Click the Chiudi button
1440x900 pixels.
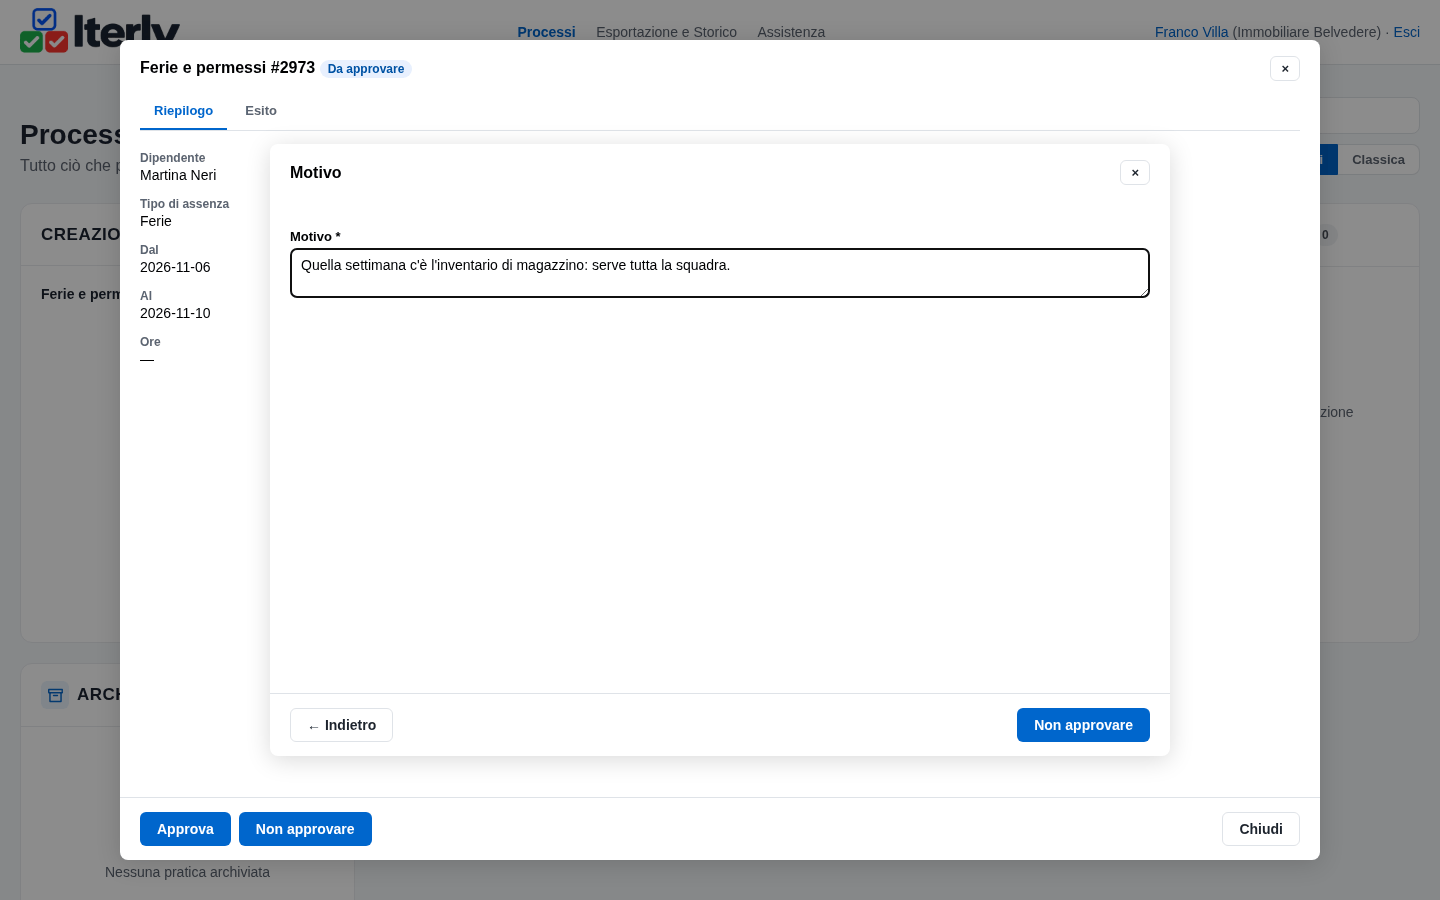click(1261, 829)
